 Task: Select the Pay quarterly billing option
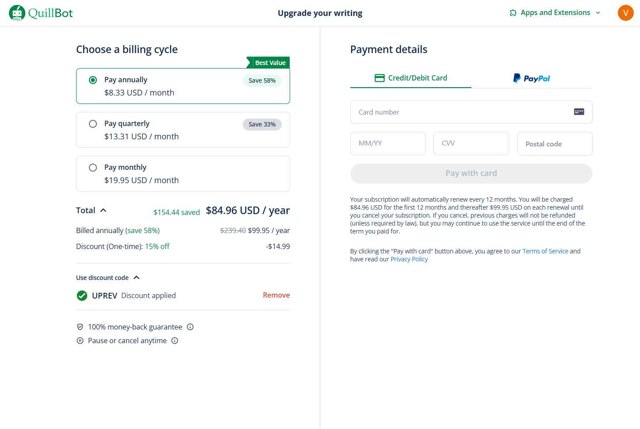(x=93, y=124)
